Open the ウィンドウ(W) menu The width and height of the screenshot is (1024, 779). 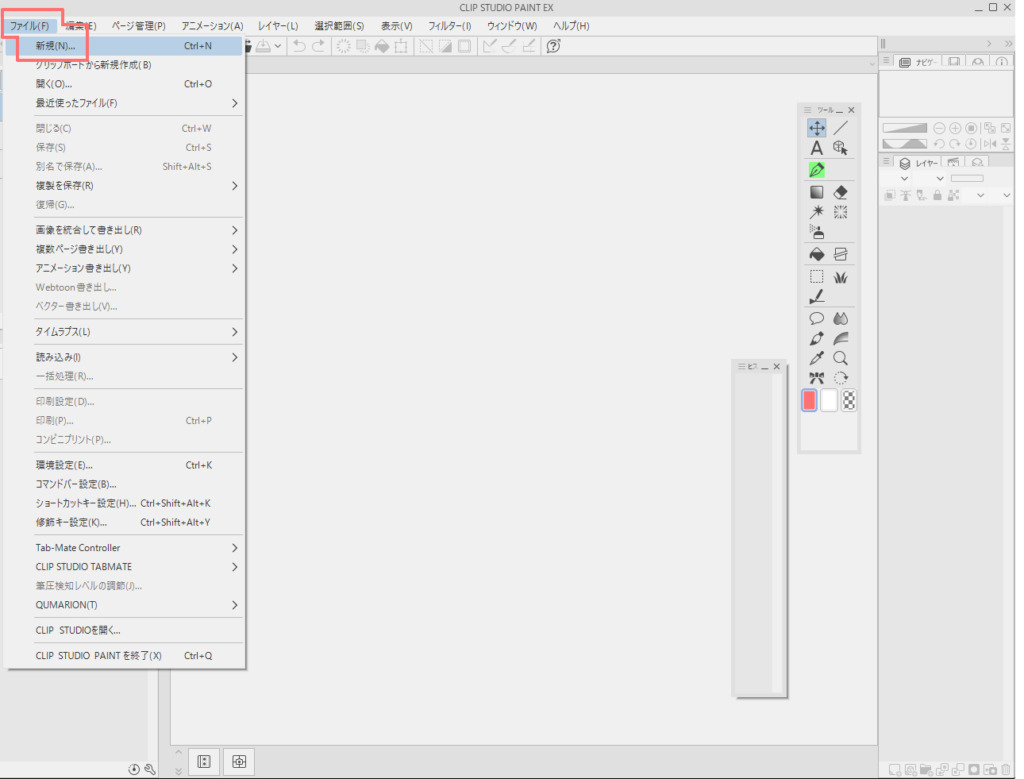coord(512,26)
